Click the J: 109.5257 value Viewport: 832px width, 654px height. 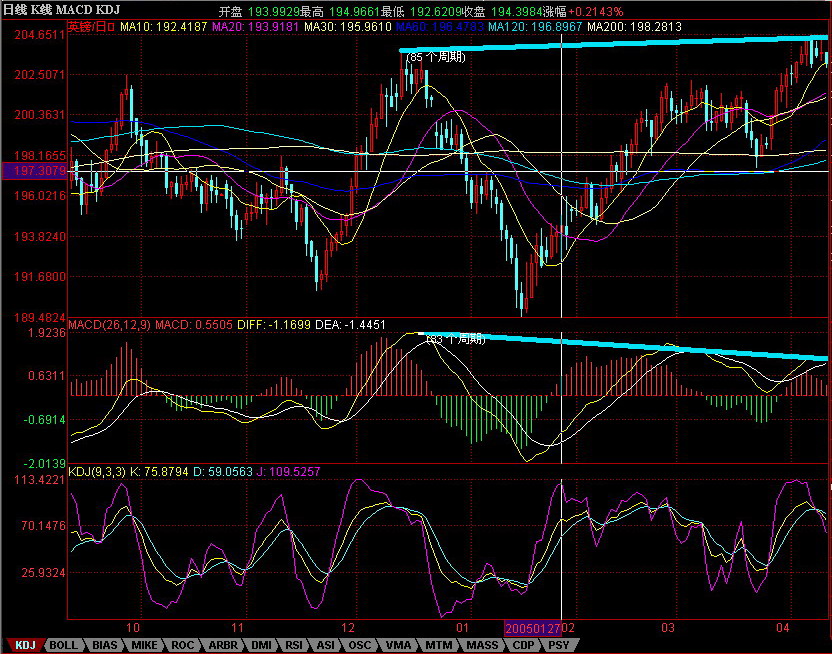(x=289, y=472)
